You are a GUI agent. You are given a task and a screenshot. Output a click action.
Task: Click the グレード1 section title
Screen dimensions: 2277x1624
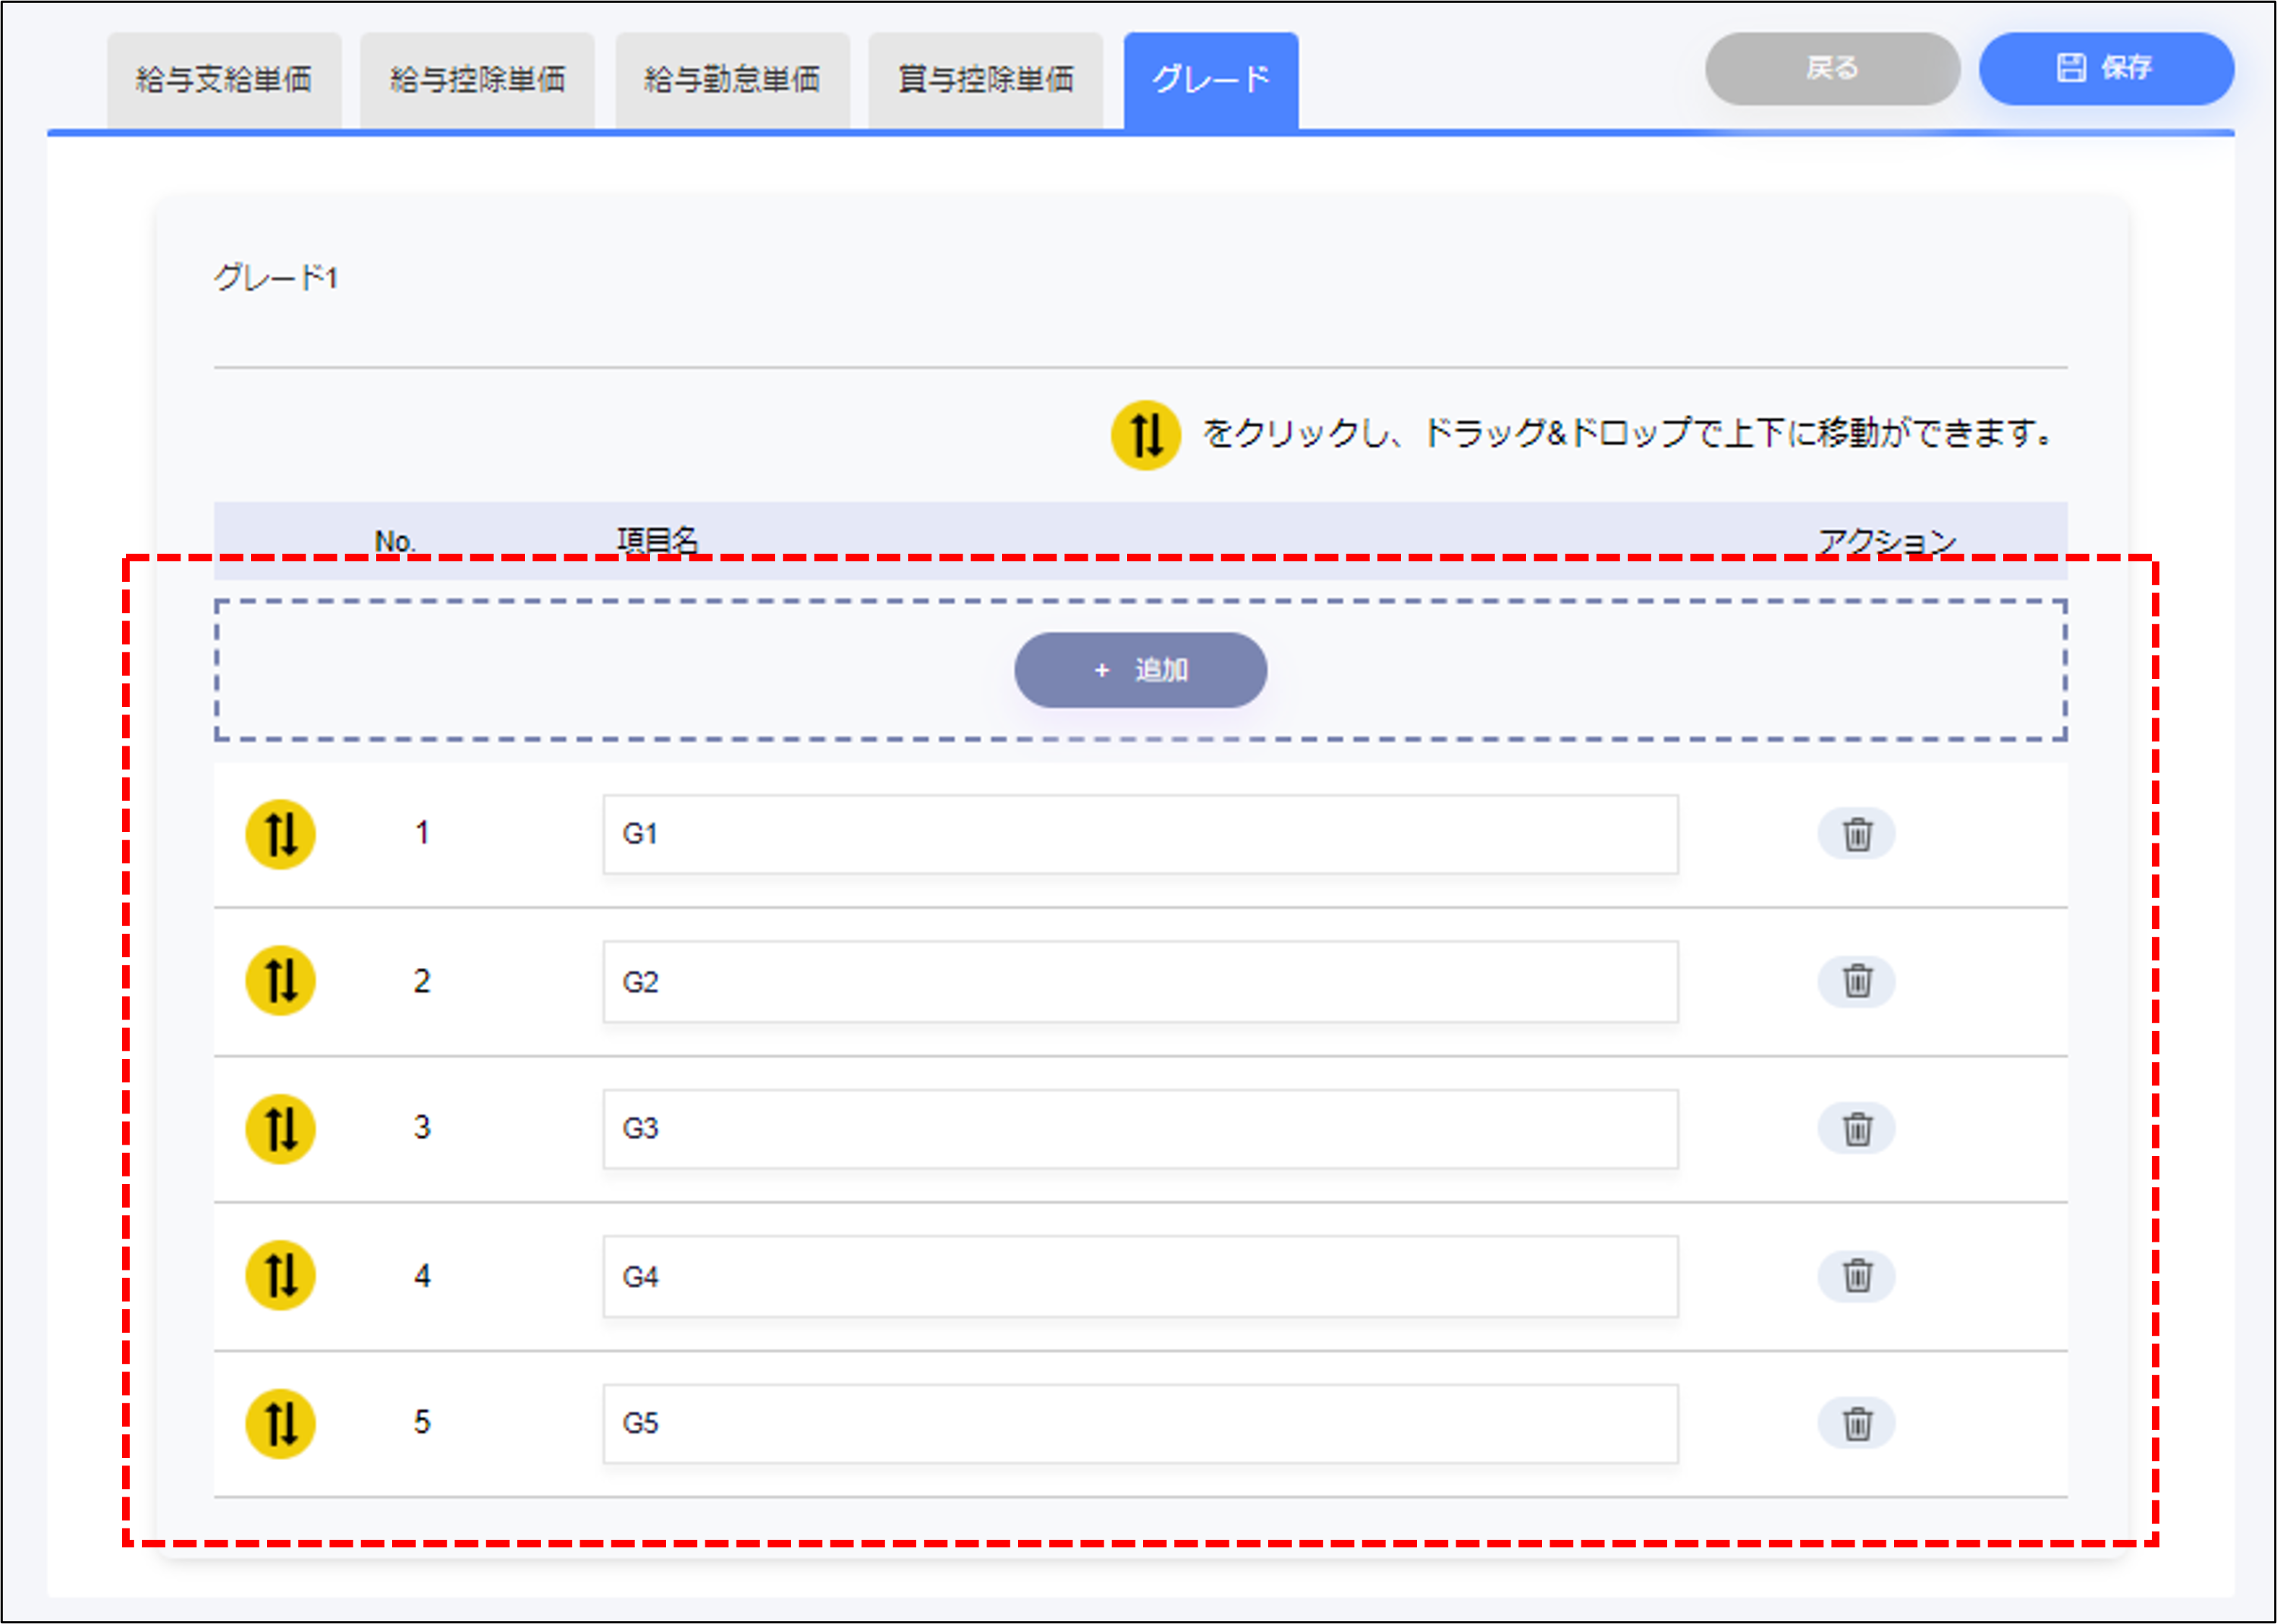(x=277, y=277)
